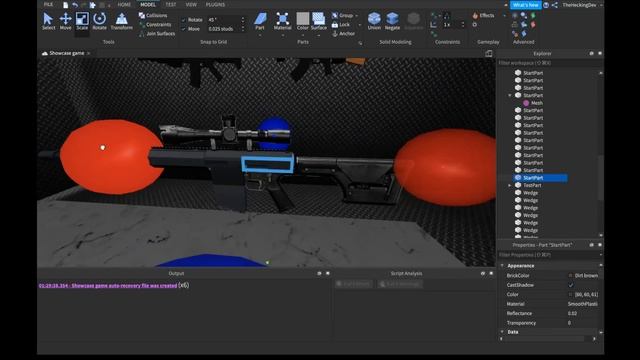640x360 pixels.
Task: Open the FILE menu
Action: click(x=49, y=5)
